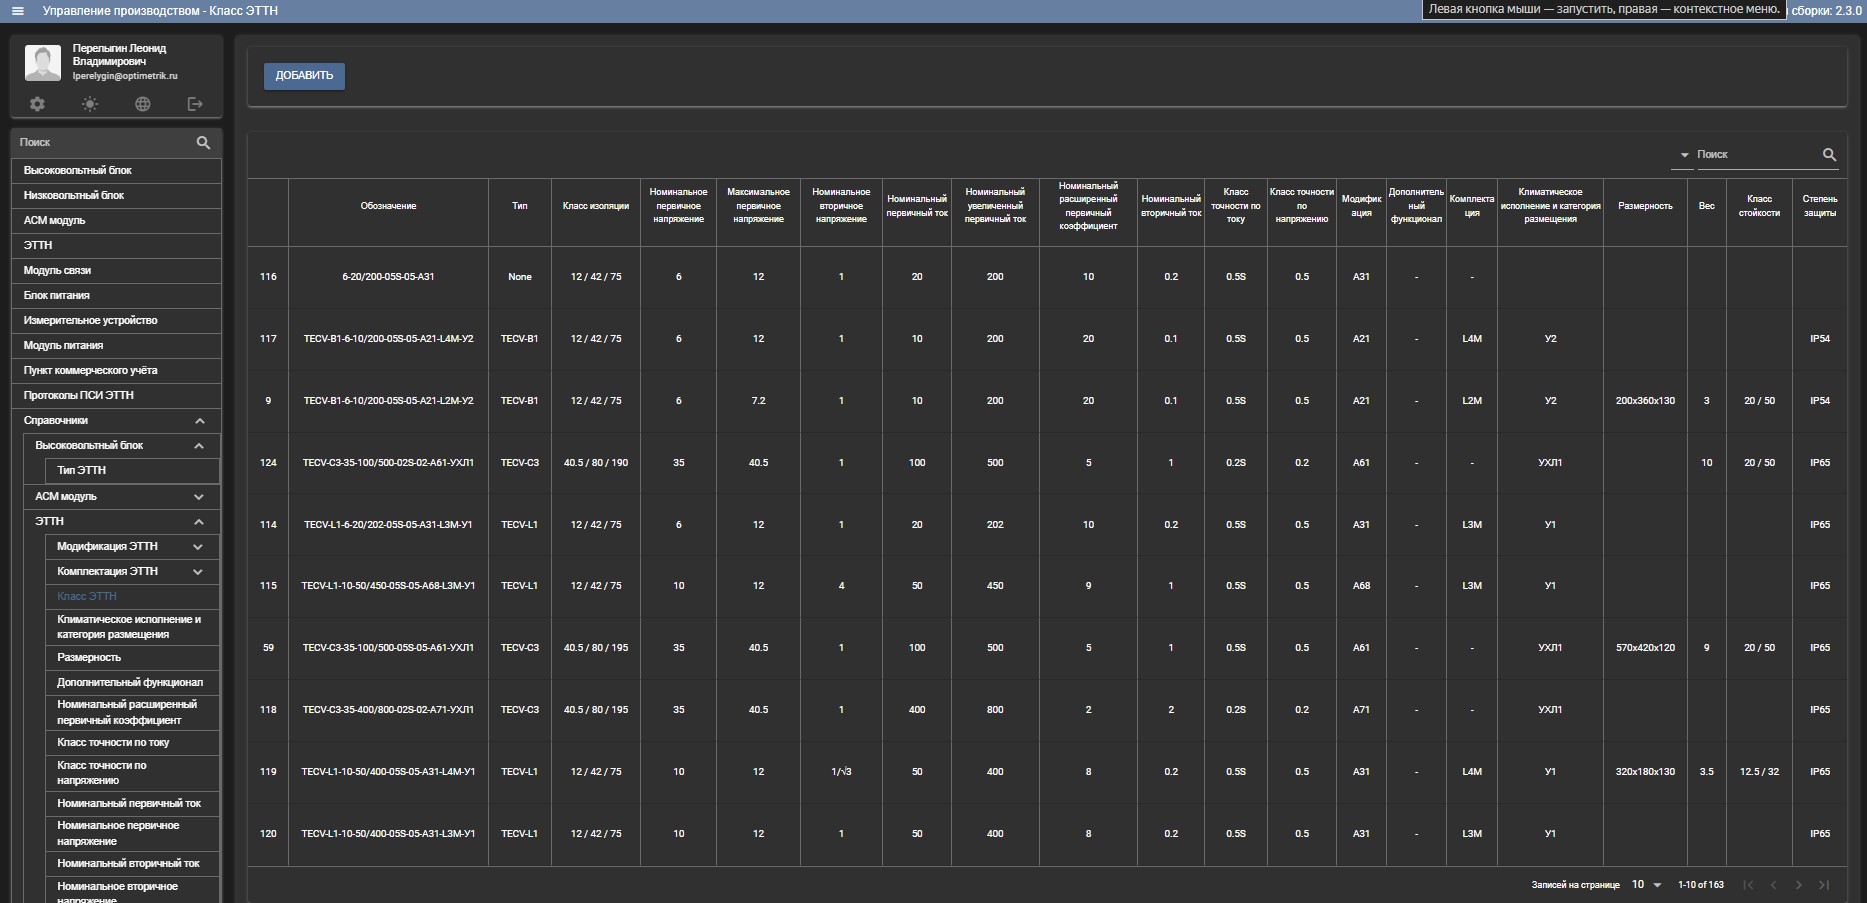Sort by the Обозначение column header
Image resolution: width=1867 pixels, height=903 pixels.
(x=388, y=206)
